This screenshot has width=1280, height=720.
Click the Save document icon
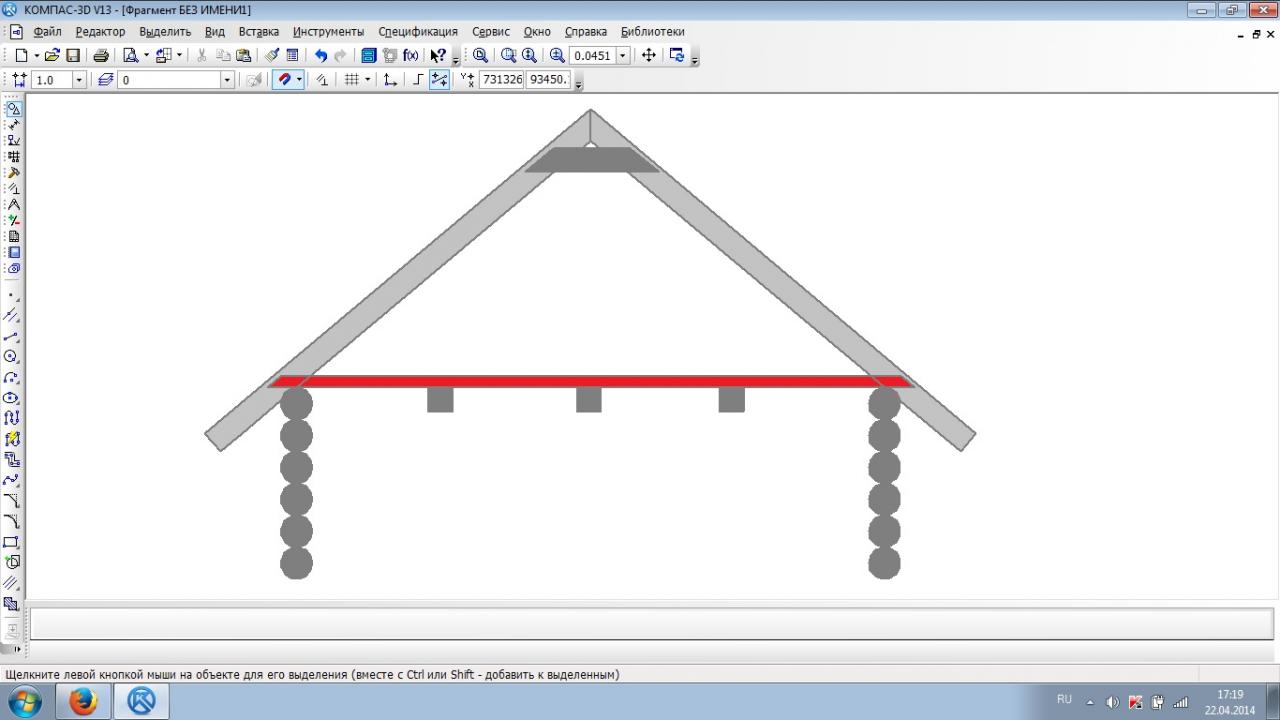pyautogui.click(x=73, y=56)
